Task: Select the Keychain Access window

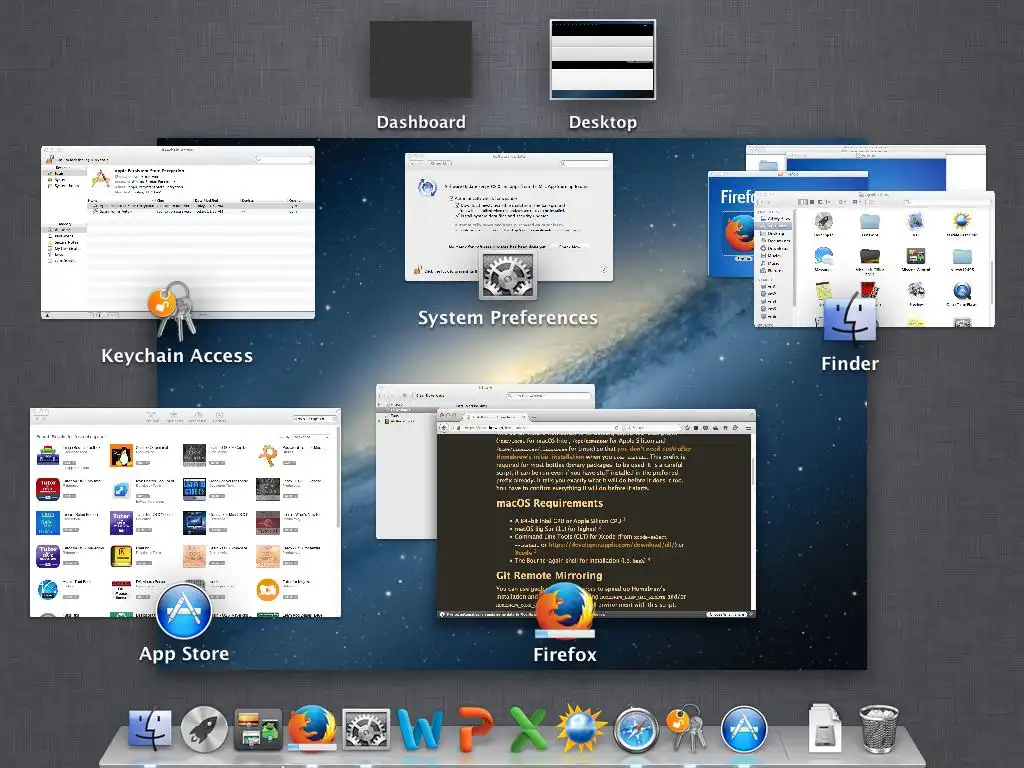Action: coord(178,232)
